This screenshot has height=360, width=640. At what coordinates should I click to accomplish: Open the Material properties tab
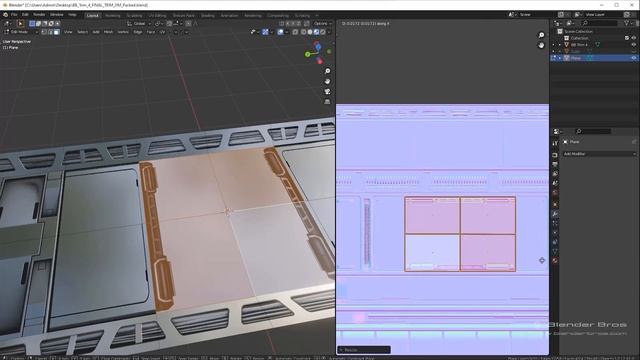tap(555, 260)
